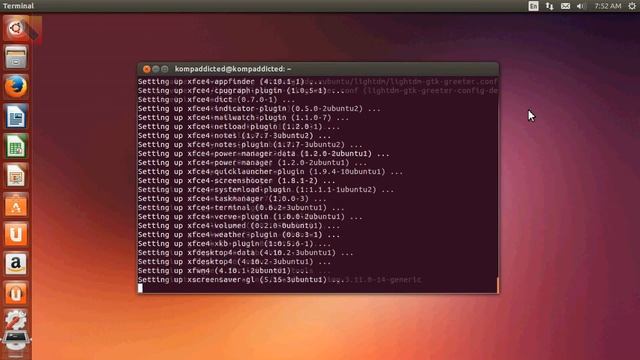Click the terminal scrollbar thumb at right edge
The width and height of the screenshot is (640, 360).
(x=497, y=285)
